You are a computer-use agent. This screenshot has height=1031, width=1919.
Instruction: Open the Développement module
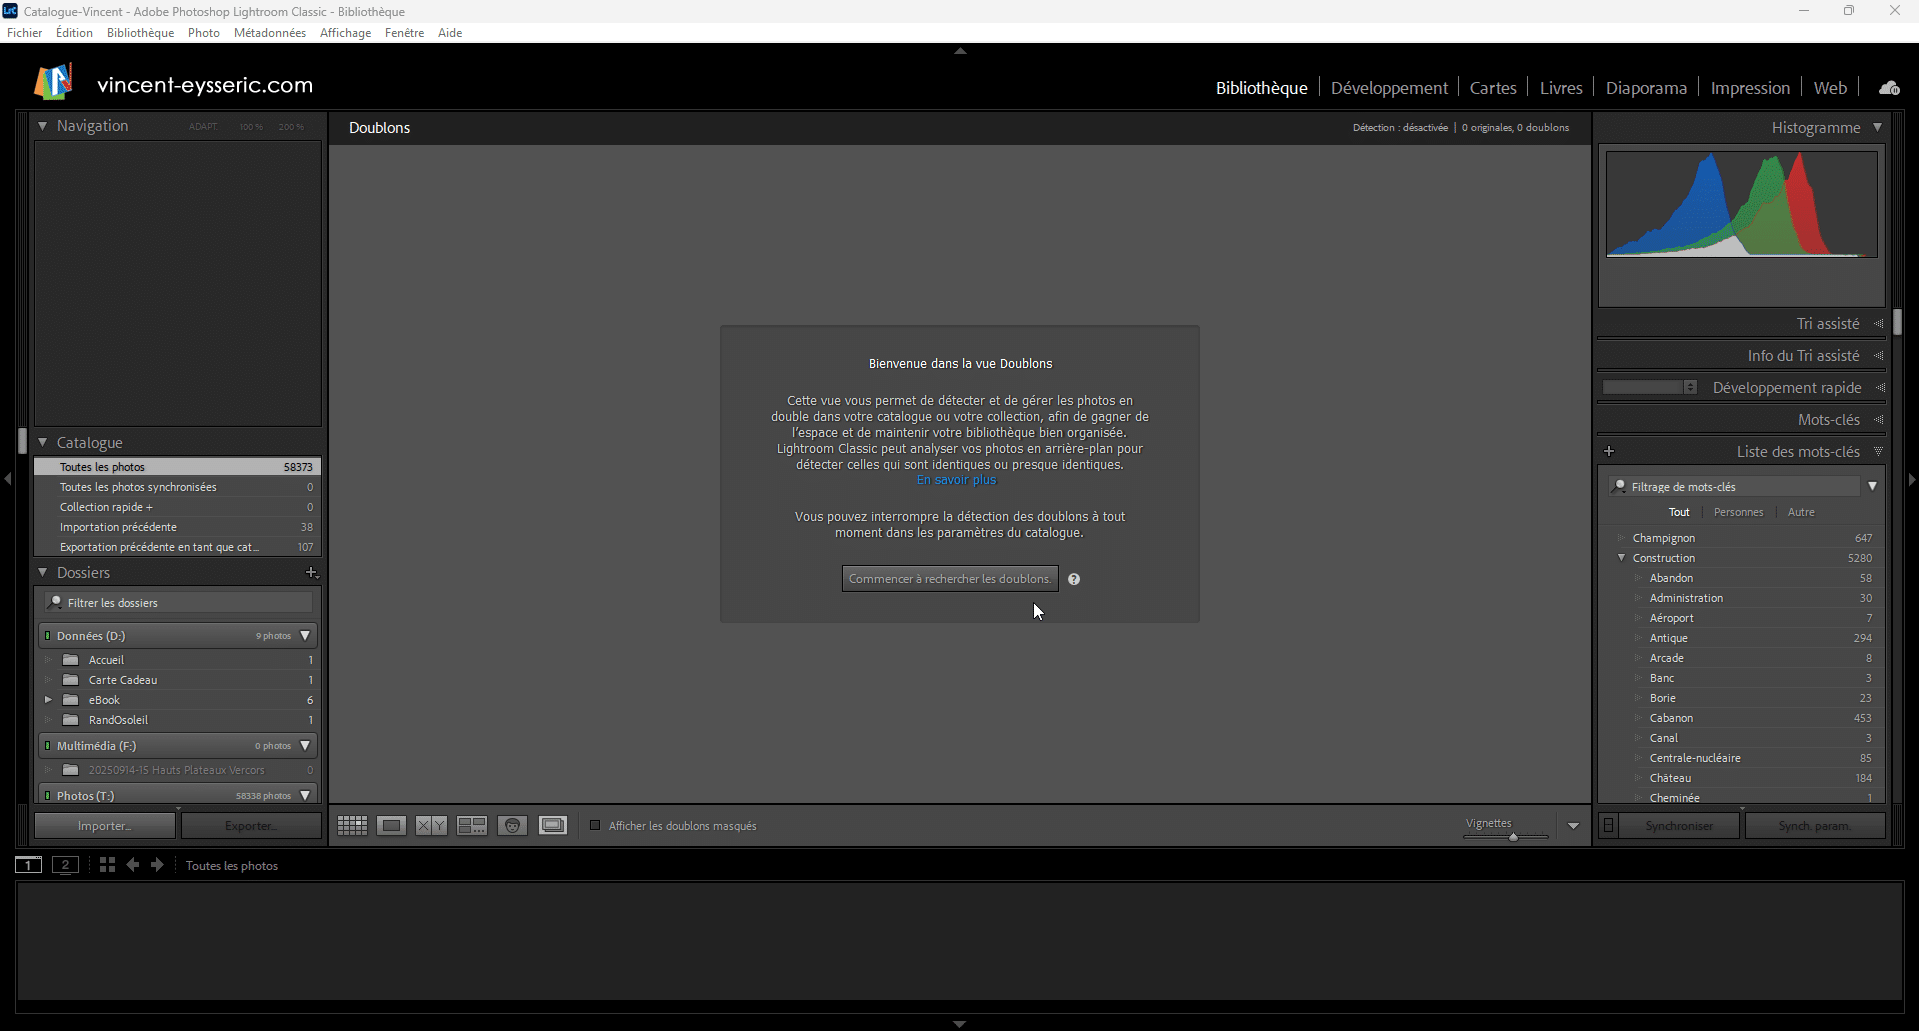[1389, 88]
